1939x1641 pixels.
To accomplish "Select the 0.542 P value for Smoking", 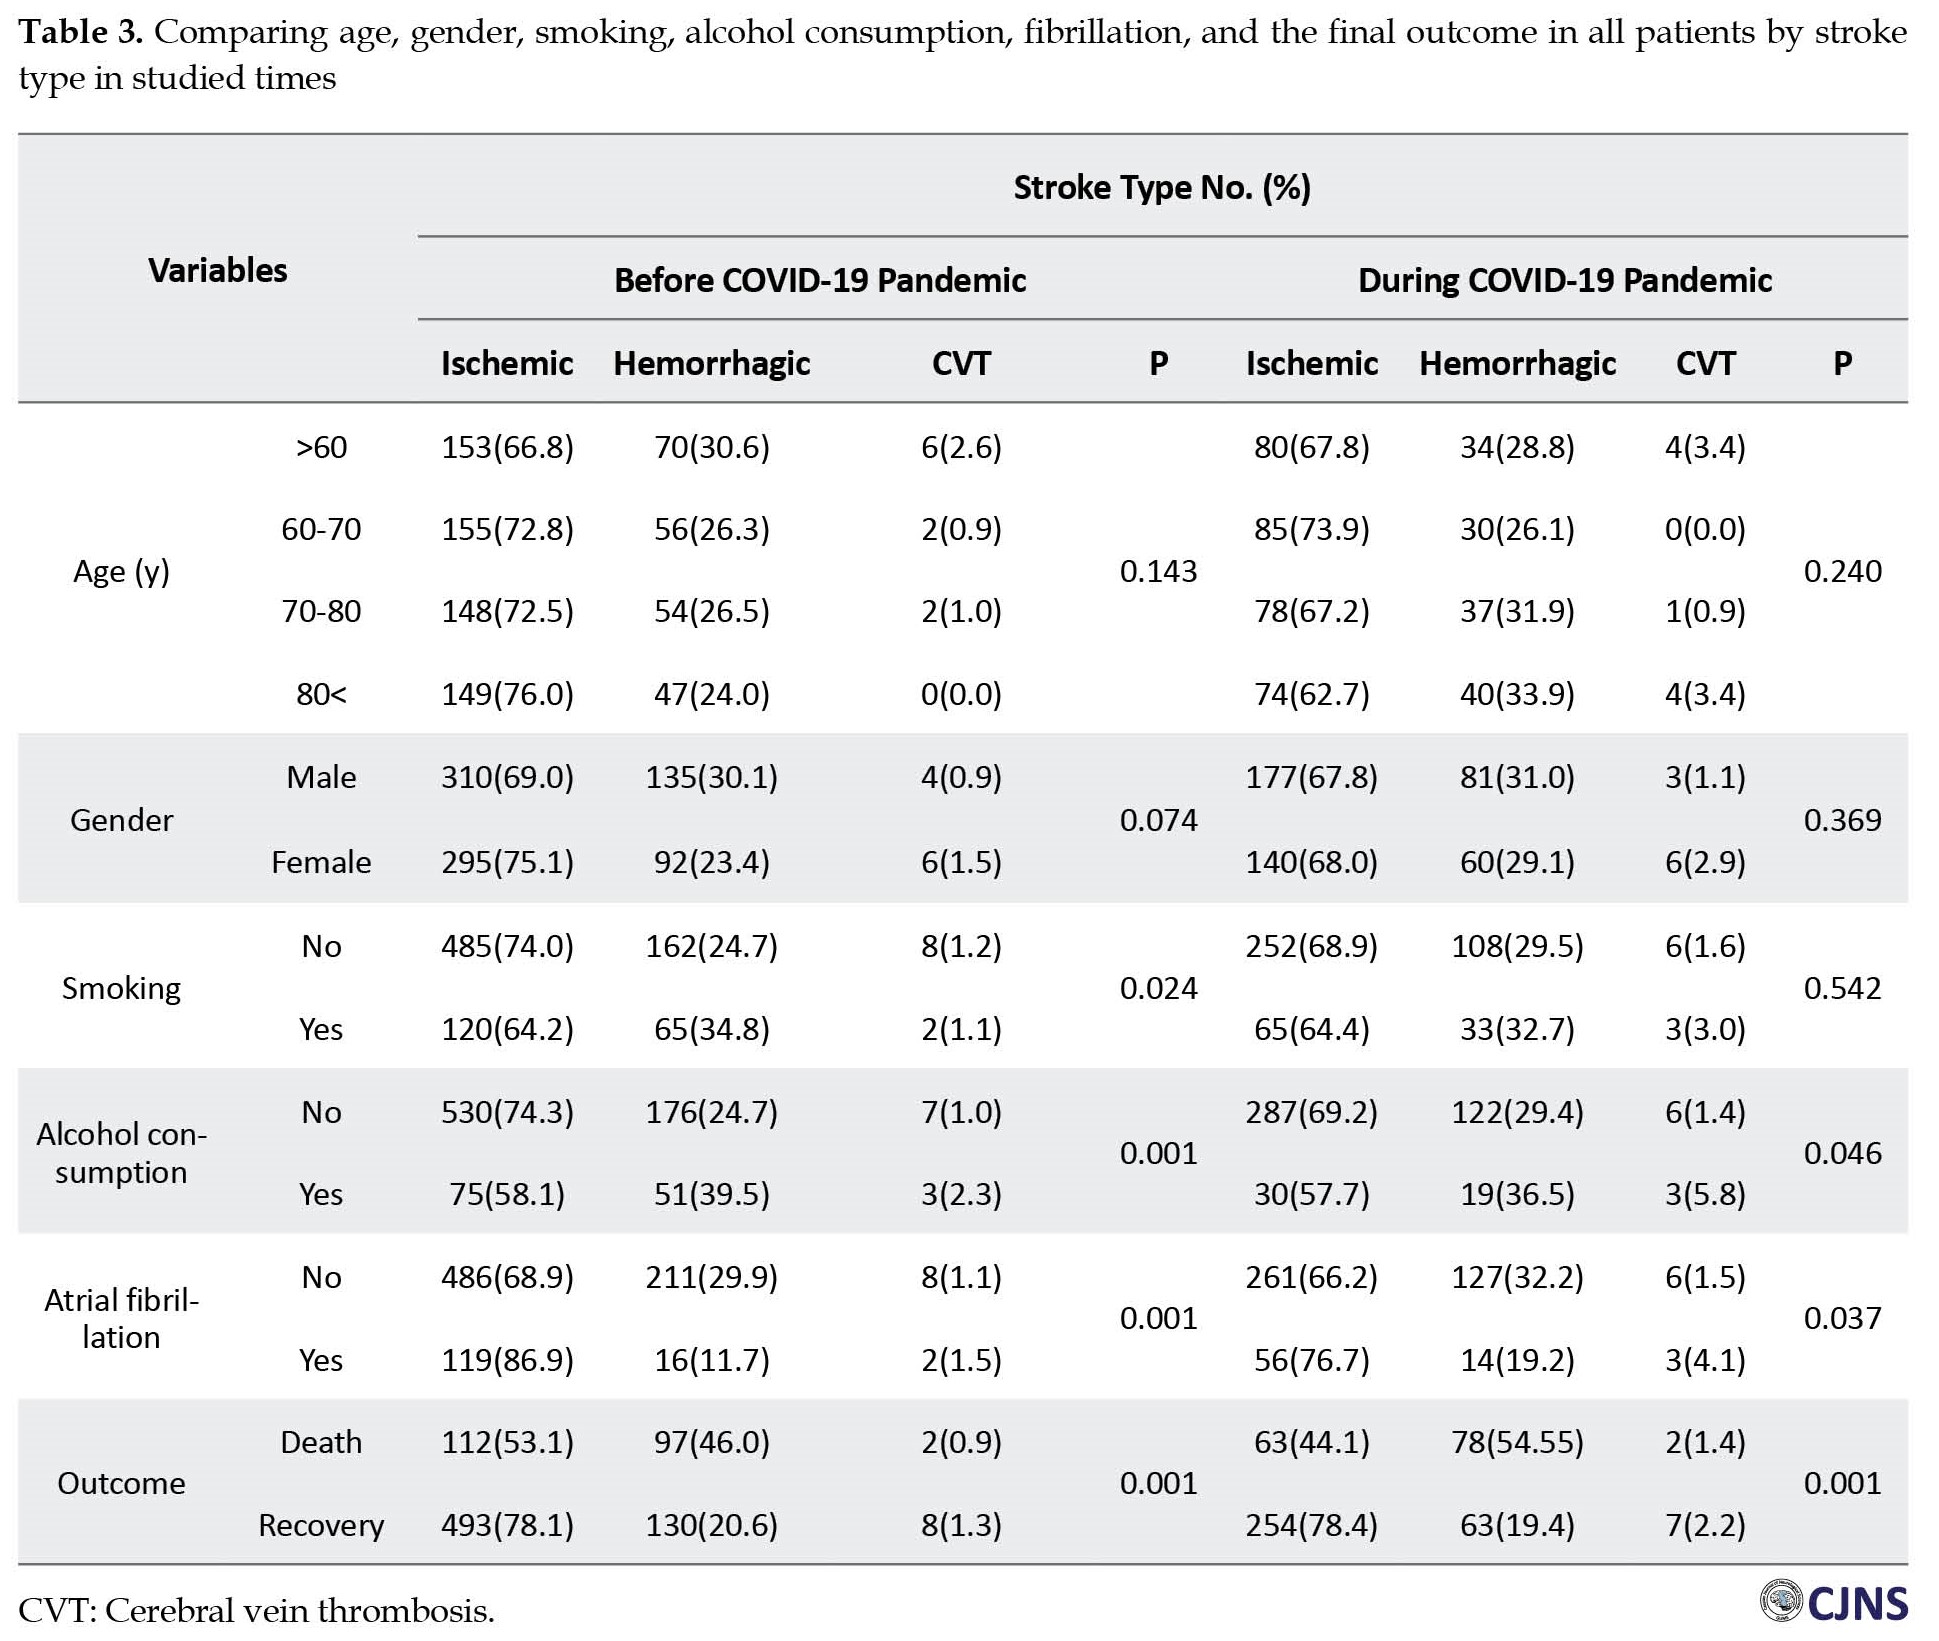I will [1842, 988].
